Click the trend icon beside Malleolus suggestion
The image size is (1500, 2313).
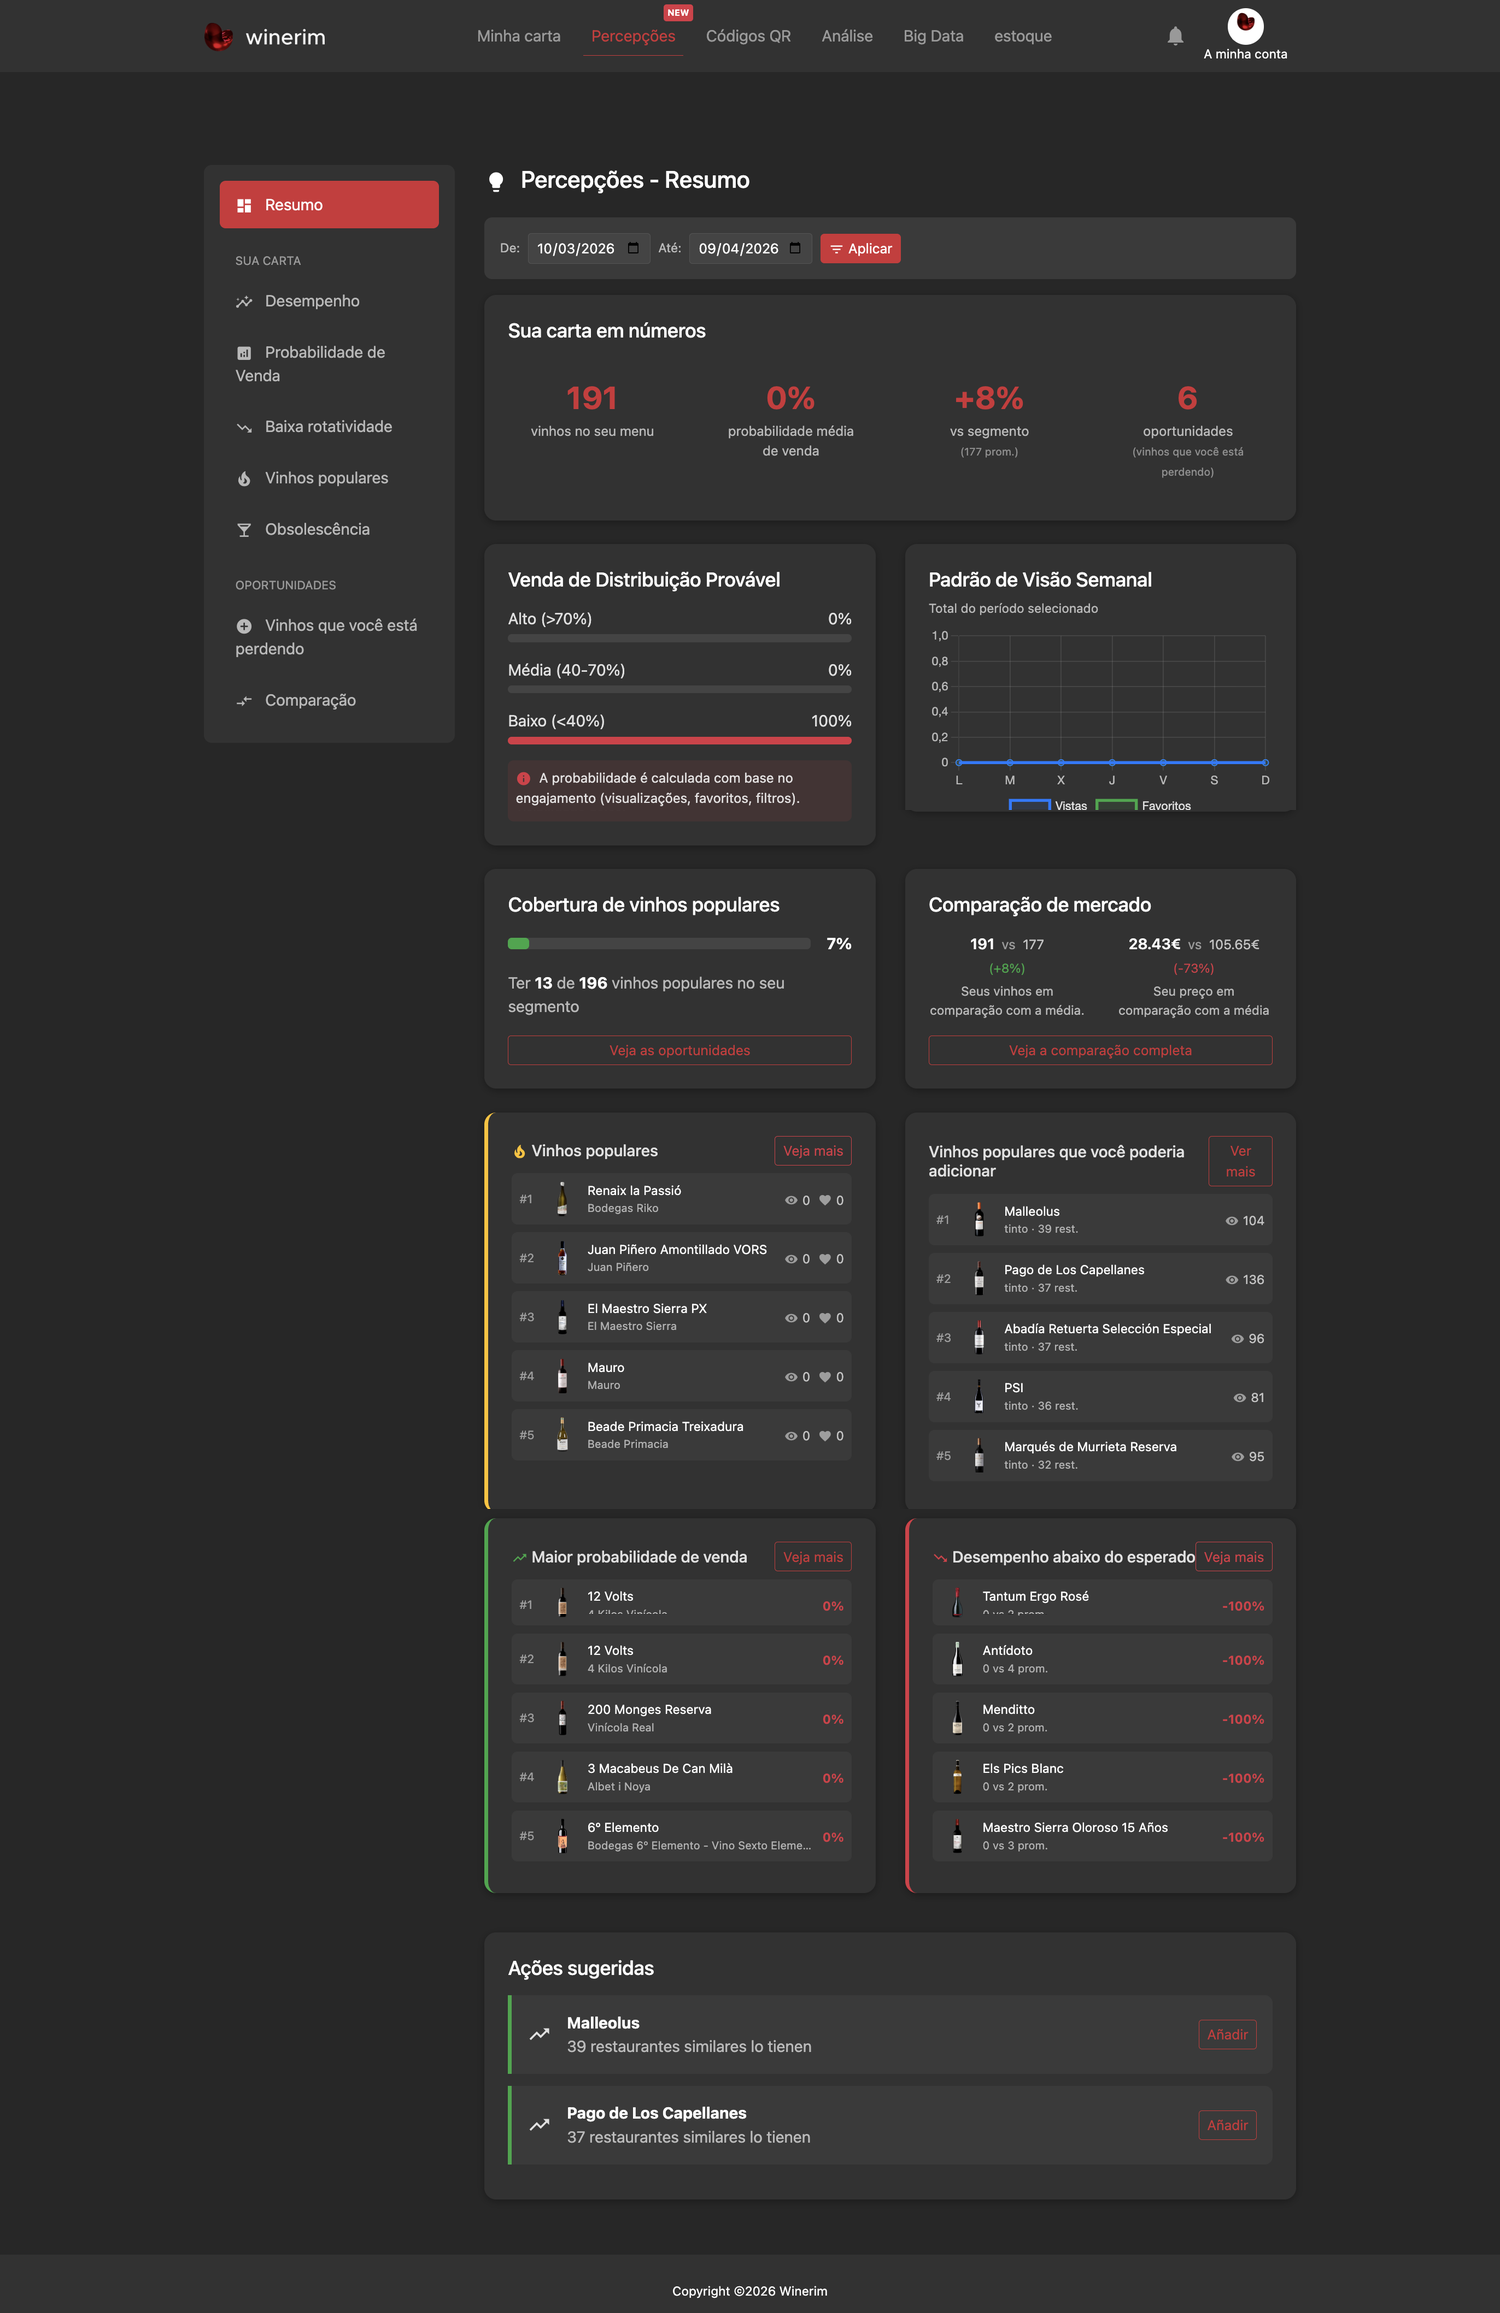[x=540, y=2034]
